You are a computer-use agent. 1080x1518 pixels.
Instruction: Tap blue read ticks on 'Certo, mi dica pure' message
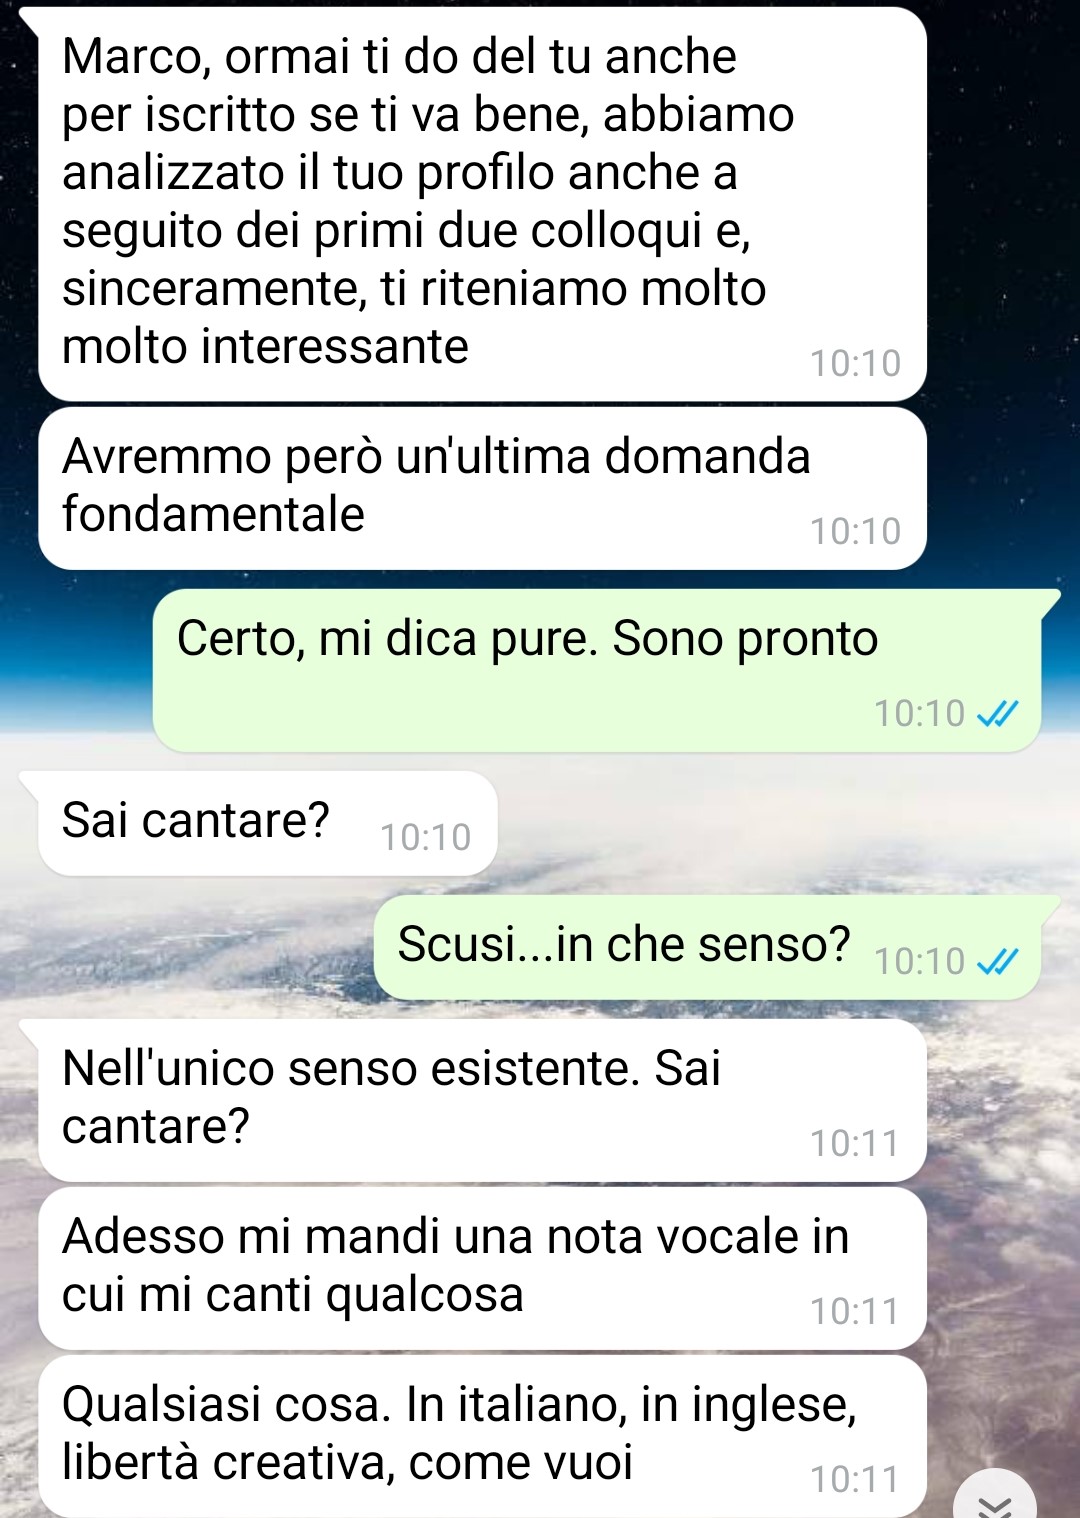[x=997, y=714]
